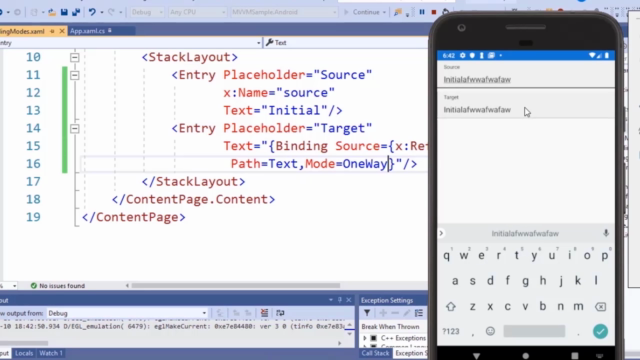This screenshot has height=360, width=640.
Task: Tap the green checkmark done key
Action: [600, 331]
